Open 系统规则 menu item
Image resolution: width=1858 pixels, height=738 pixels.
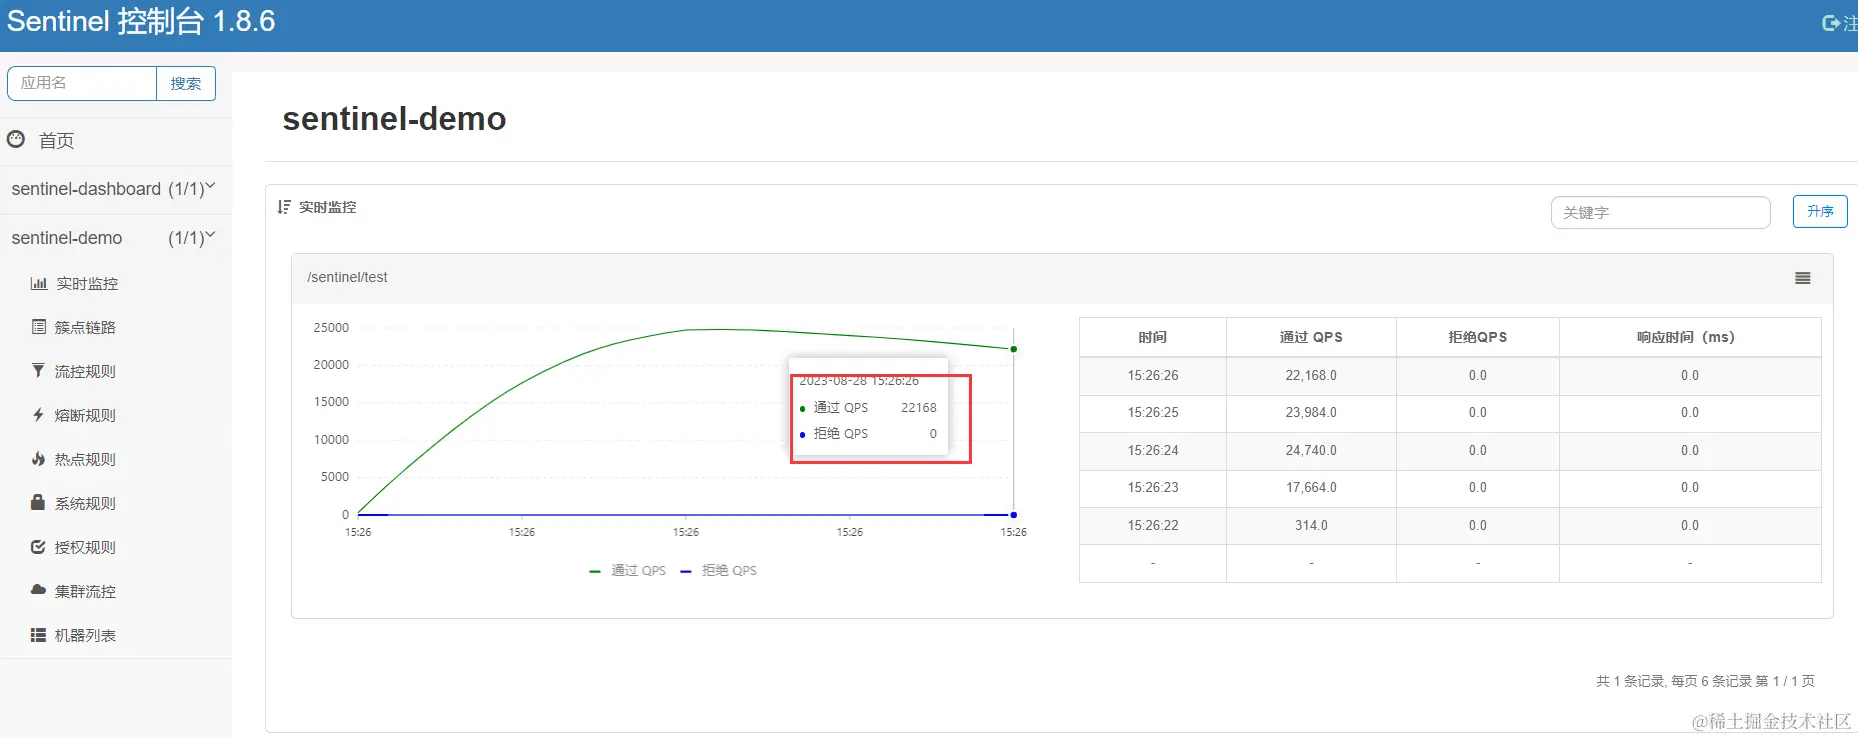85,504
